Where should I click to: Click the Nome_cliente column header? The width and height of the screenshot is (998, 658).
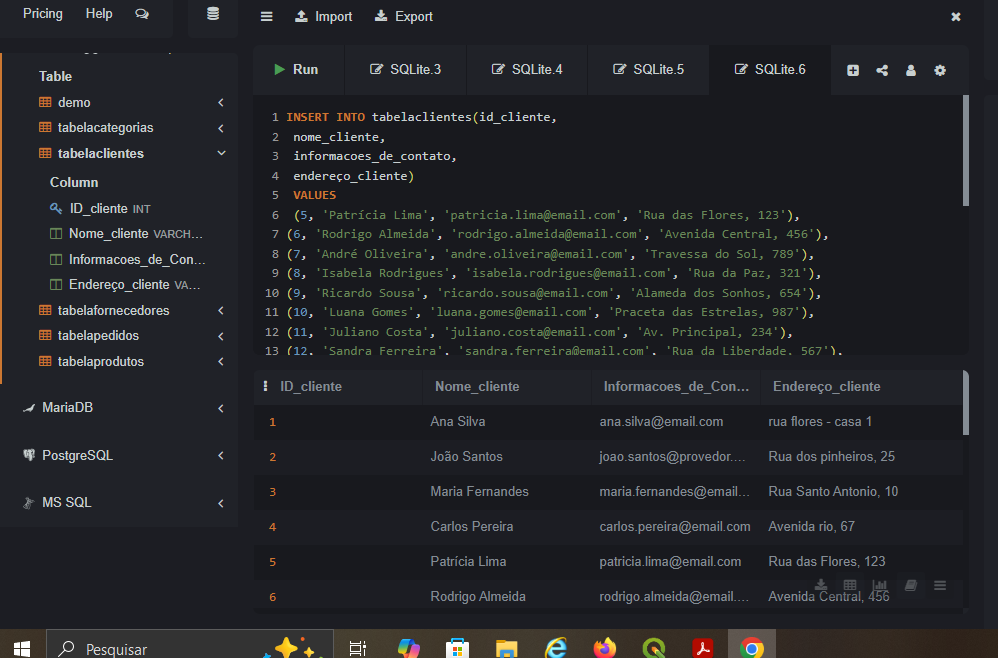click(477, 386)
